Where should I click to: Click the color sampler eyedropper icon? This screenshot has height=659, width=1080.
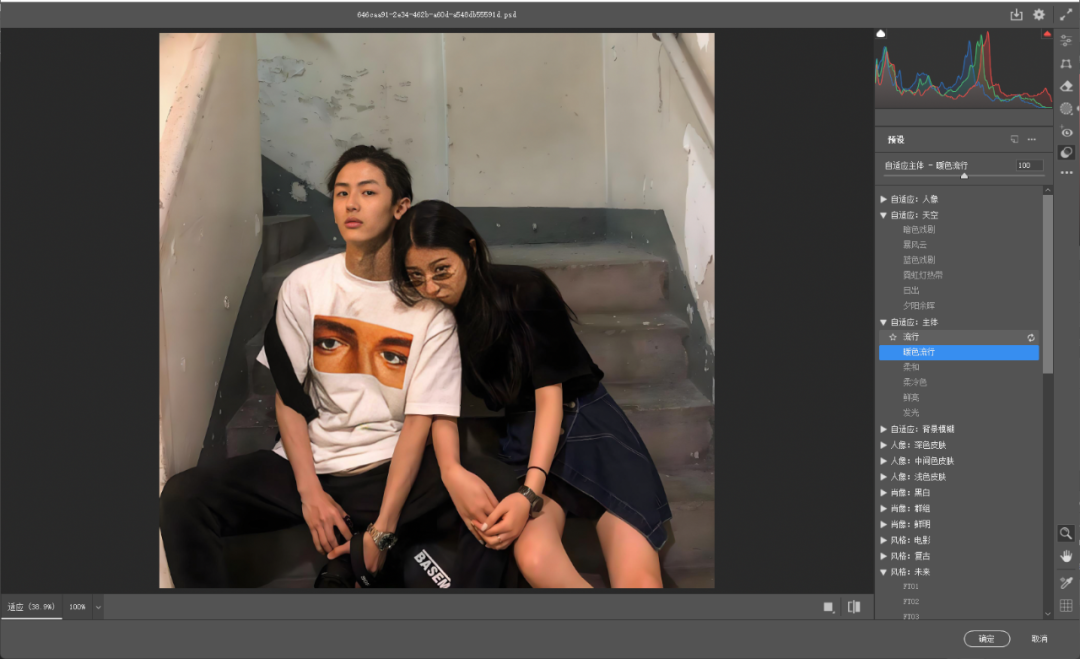click(1066, 582)
